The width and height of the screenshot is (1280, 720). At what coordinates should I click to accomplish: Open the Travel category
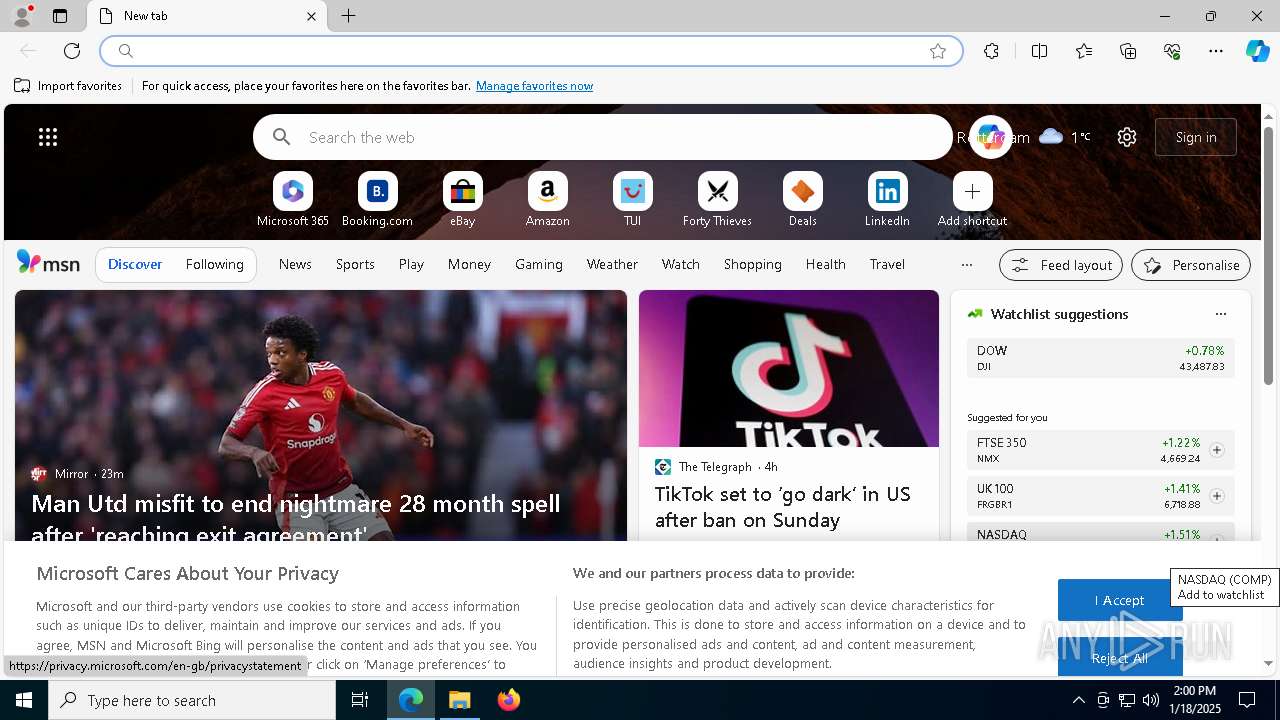[x=887, y=264]
